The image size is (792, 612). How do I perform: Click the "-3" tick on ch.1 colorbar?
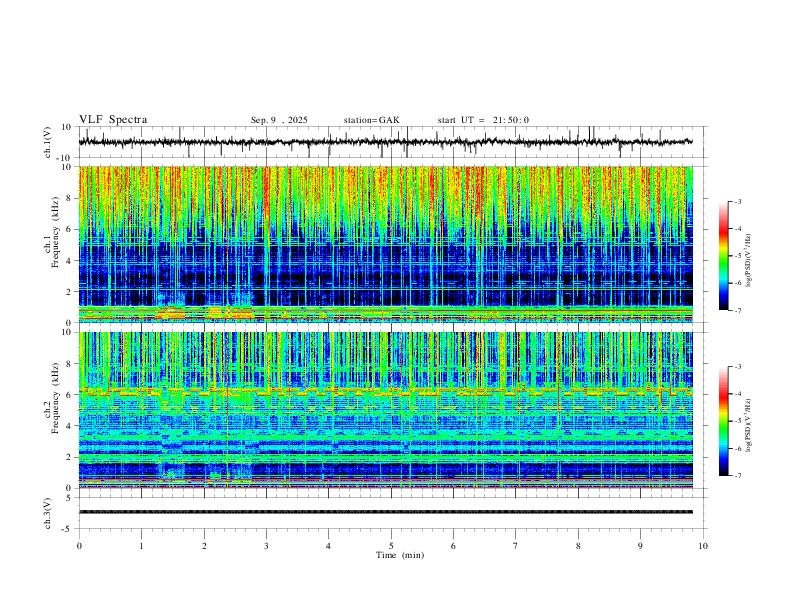[738, 201]
